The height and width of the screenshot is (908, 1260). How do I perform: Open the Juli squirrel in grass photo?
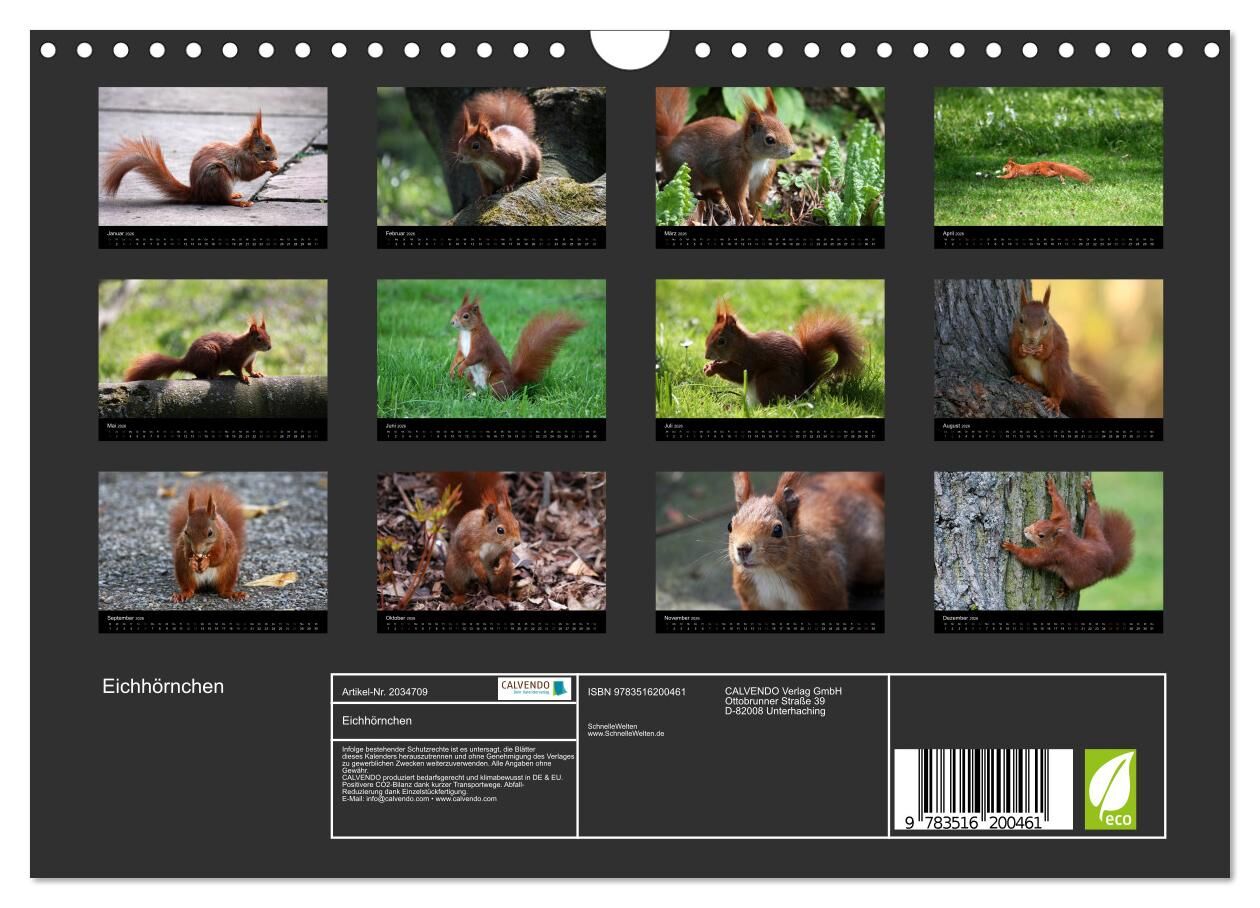(770, 348)
